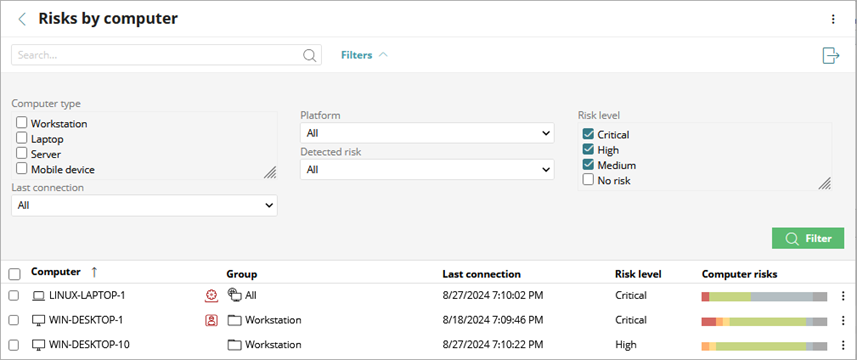Check the Laptop computer type
This screenshot has width=857, height=360.
[21, 138]
